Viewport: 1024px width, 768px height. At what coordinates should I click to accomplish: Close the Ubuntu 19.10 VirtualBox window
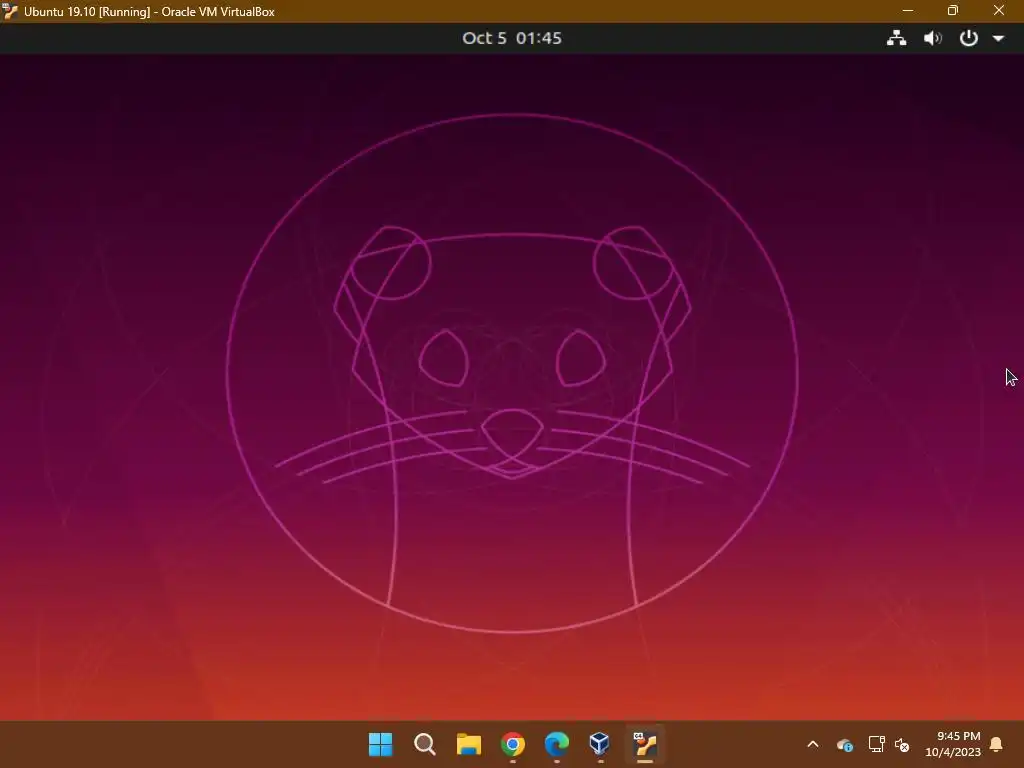[999, 10]
